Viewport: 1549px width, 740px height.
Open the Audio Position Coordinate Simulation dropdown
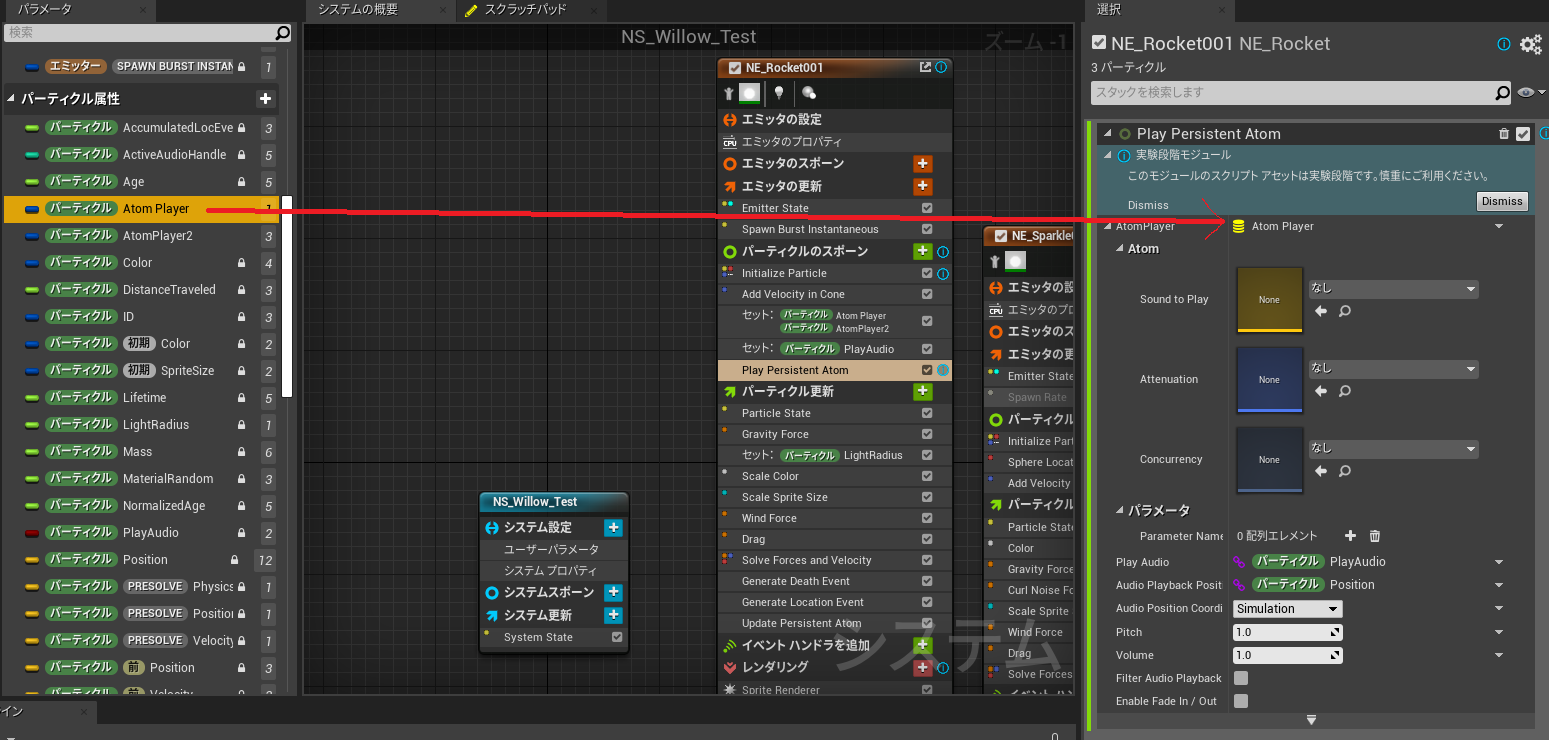pyautogui.click(x=1287, y=609)
